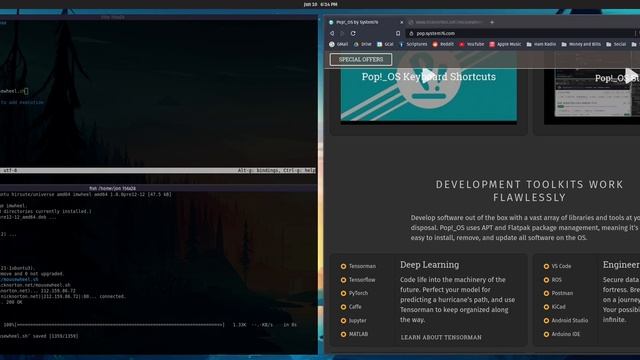Click the bottom terminal title bar
This screenshot has height=360, width=640.
click(158, 188)
